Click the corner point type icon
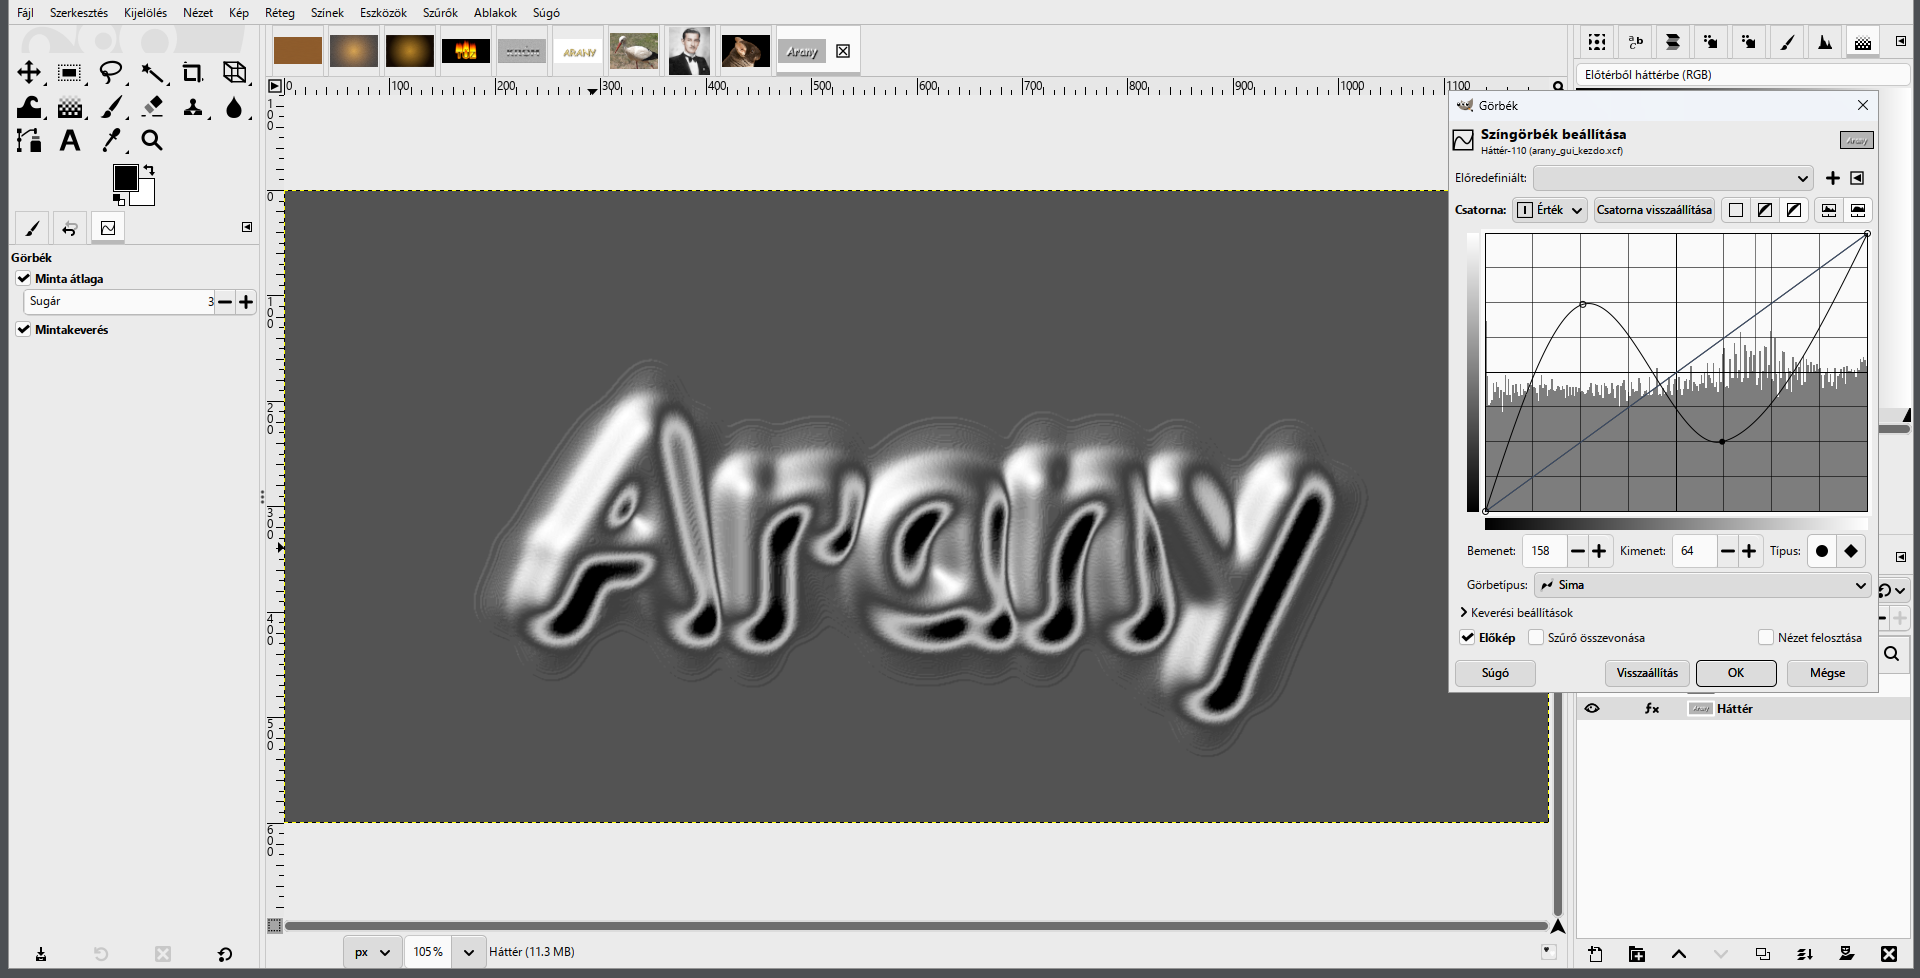This screenshot has width=1920, height=978. coord(1851,551)
